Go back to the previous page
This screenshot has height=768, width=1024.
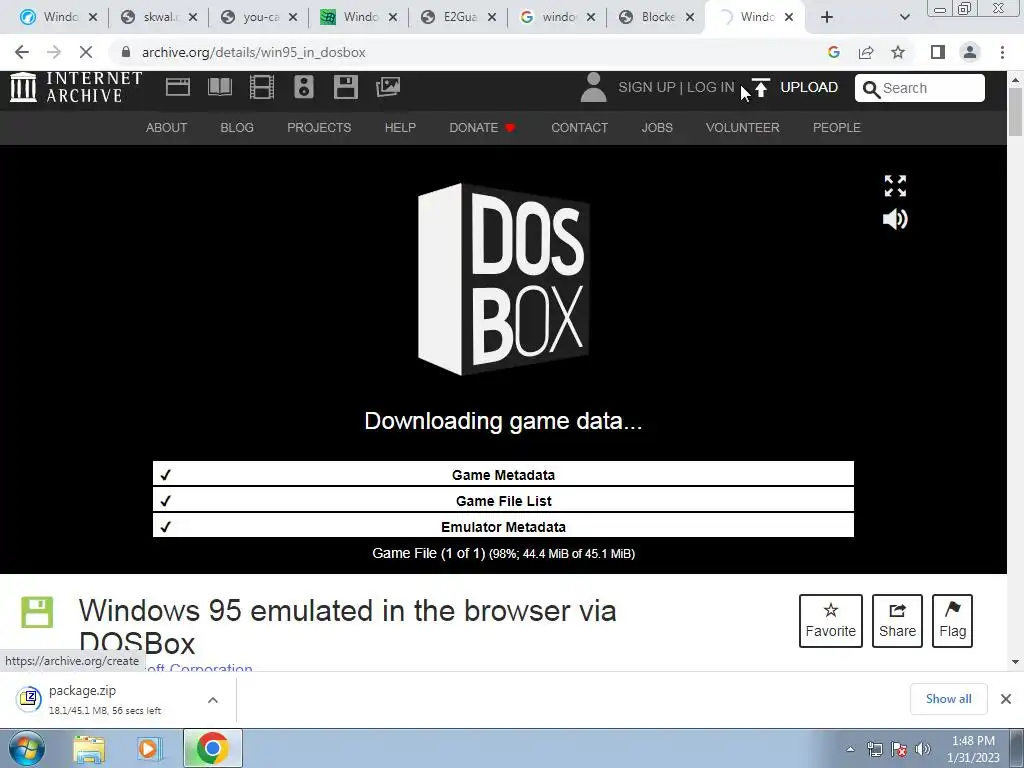22,52
